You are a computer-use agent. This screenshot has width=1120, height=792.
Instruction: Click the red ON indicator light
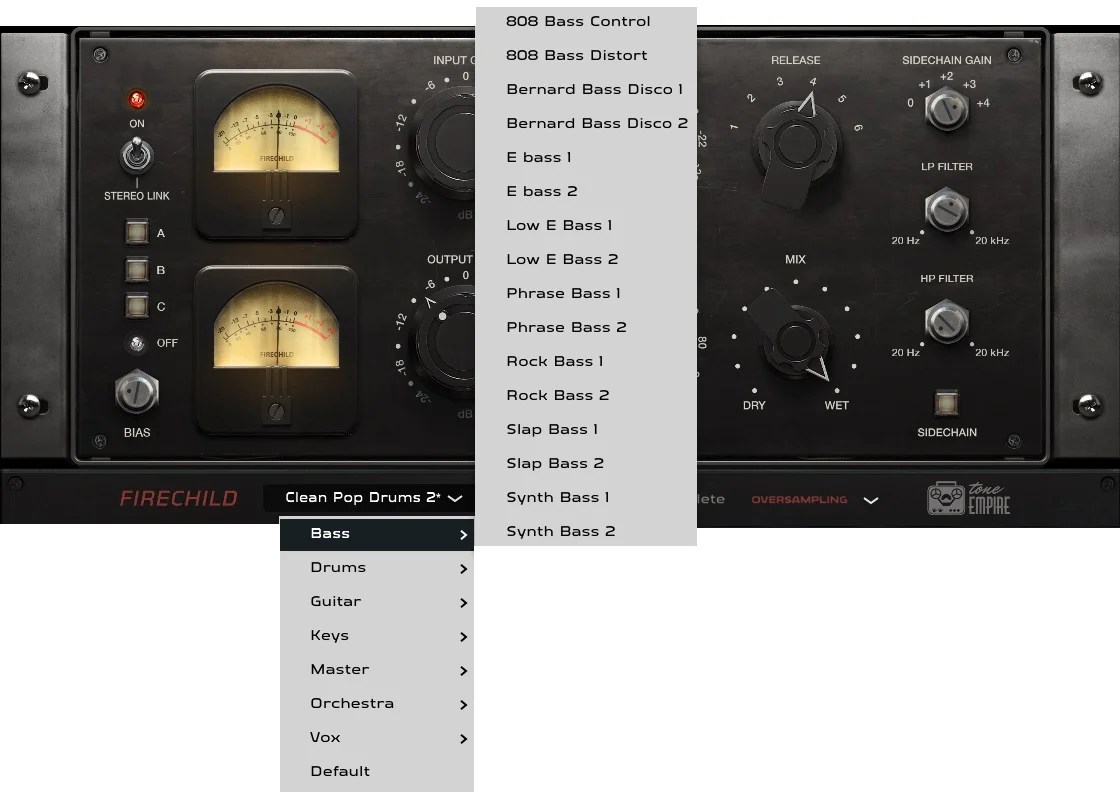tap(136, 99)
